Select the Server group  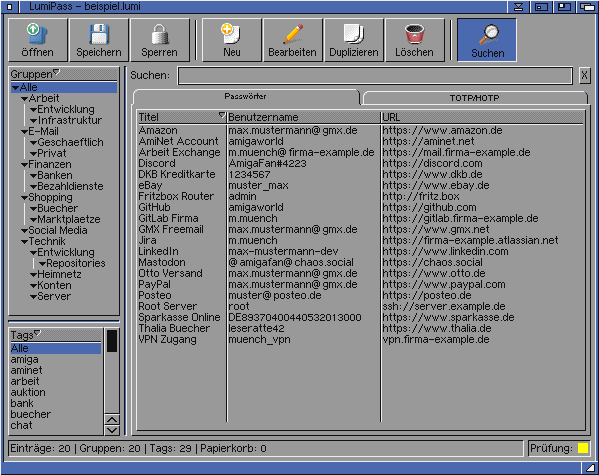click(x=54, y=297)
